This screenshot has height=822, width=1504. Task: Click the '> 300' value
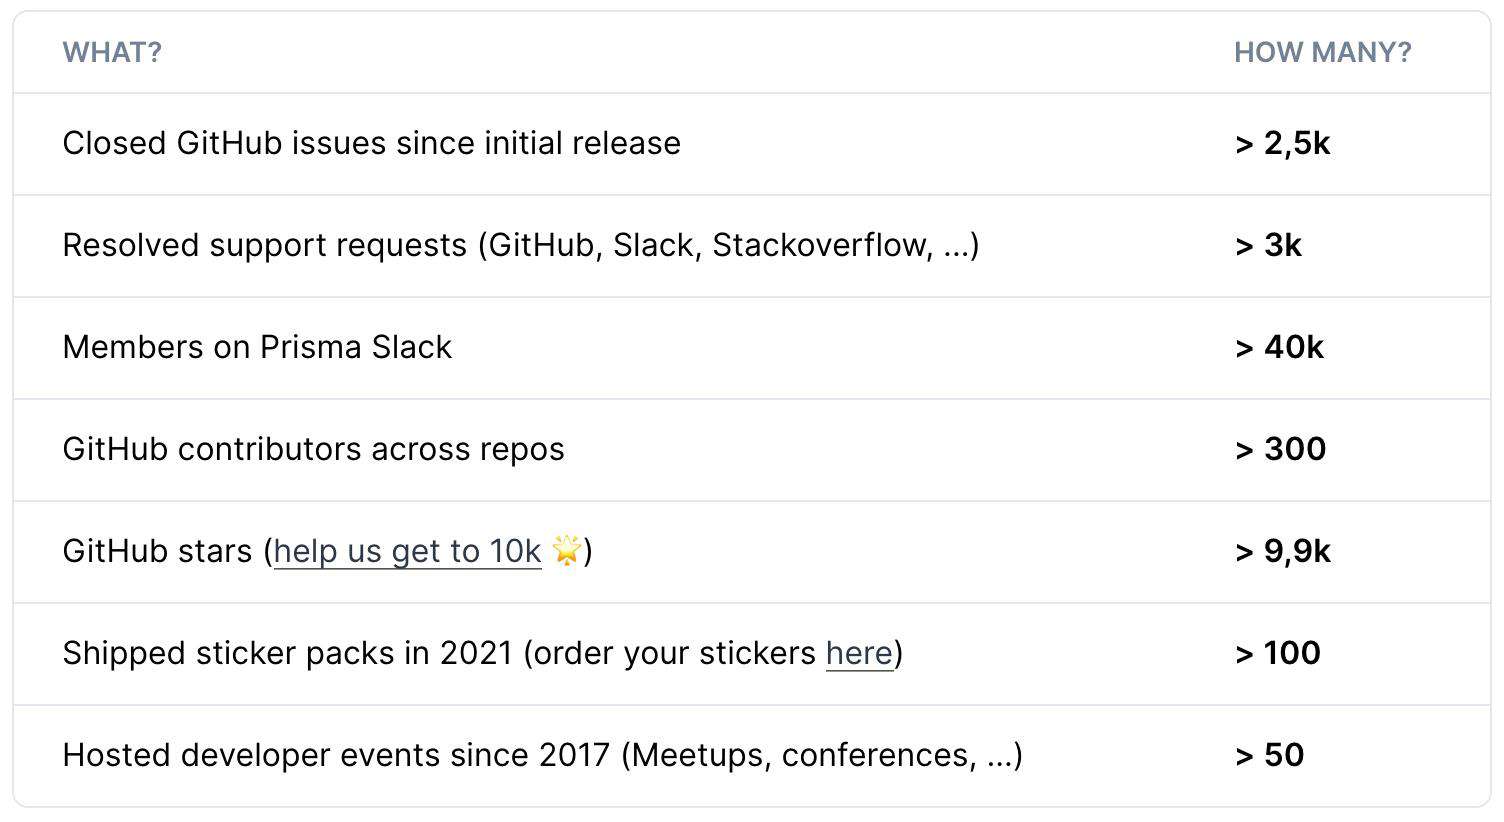click(x=1281, y=449)
